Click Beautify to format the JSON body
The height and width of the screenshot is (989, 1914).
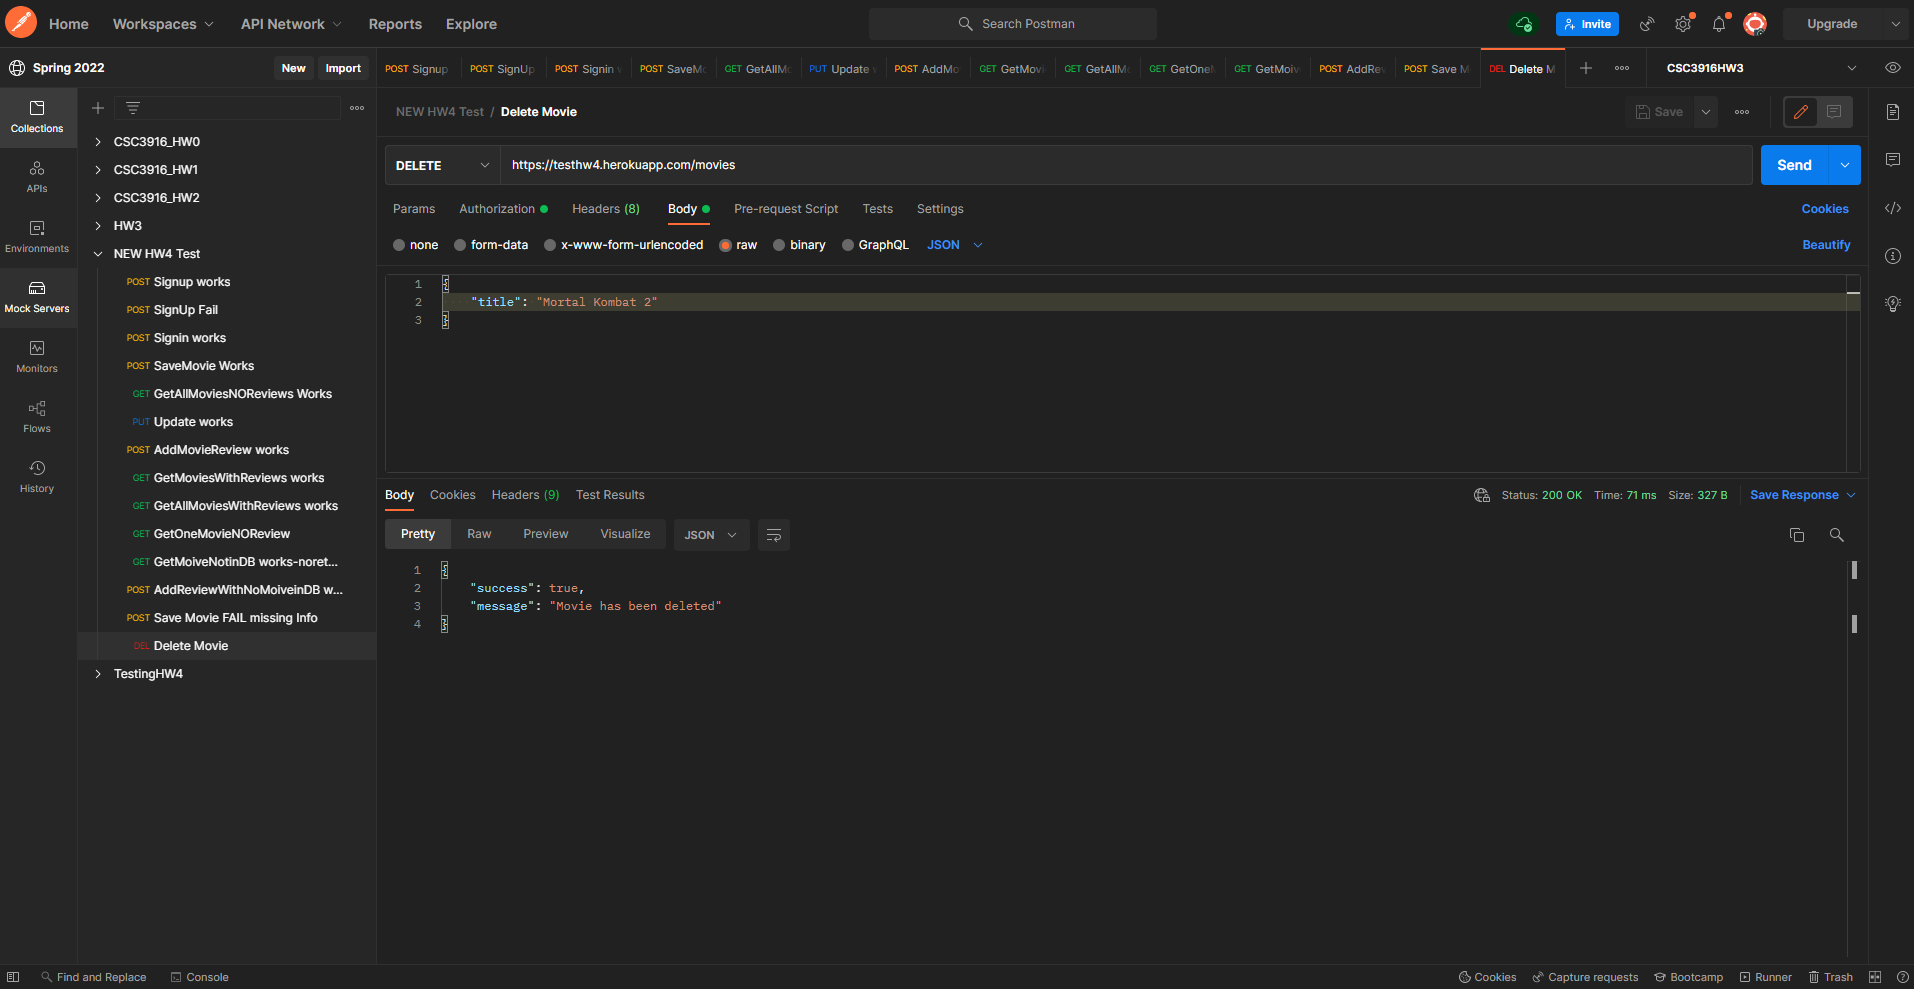1825,244
